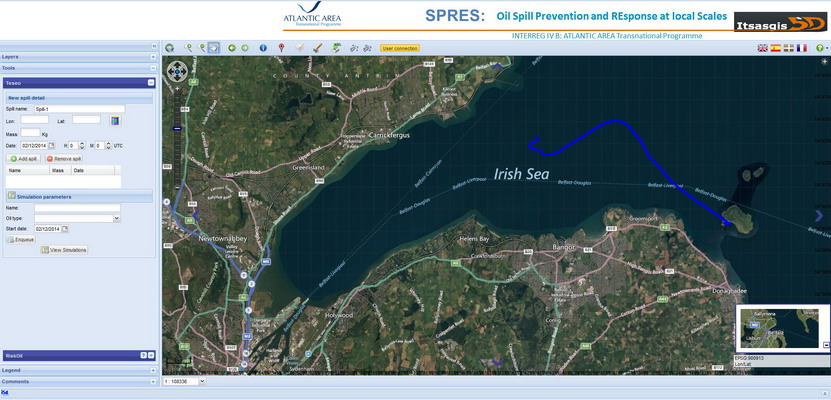Screen dimensions: 831x400
Task: Switch language with the UK flag
Action: (x=762, y=48)
